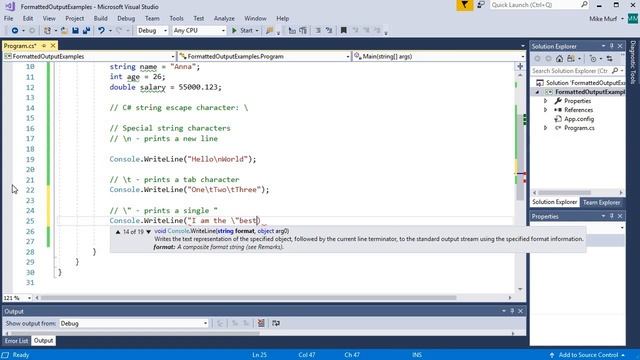The height and width of the screenshot is (360, 640).
Task: Pin the Solution Explorer panel using auto-hide icon
Action: click(611, 46)
